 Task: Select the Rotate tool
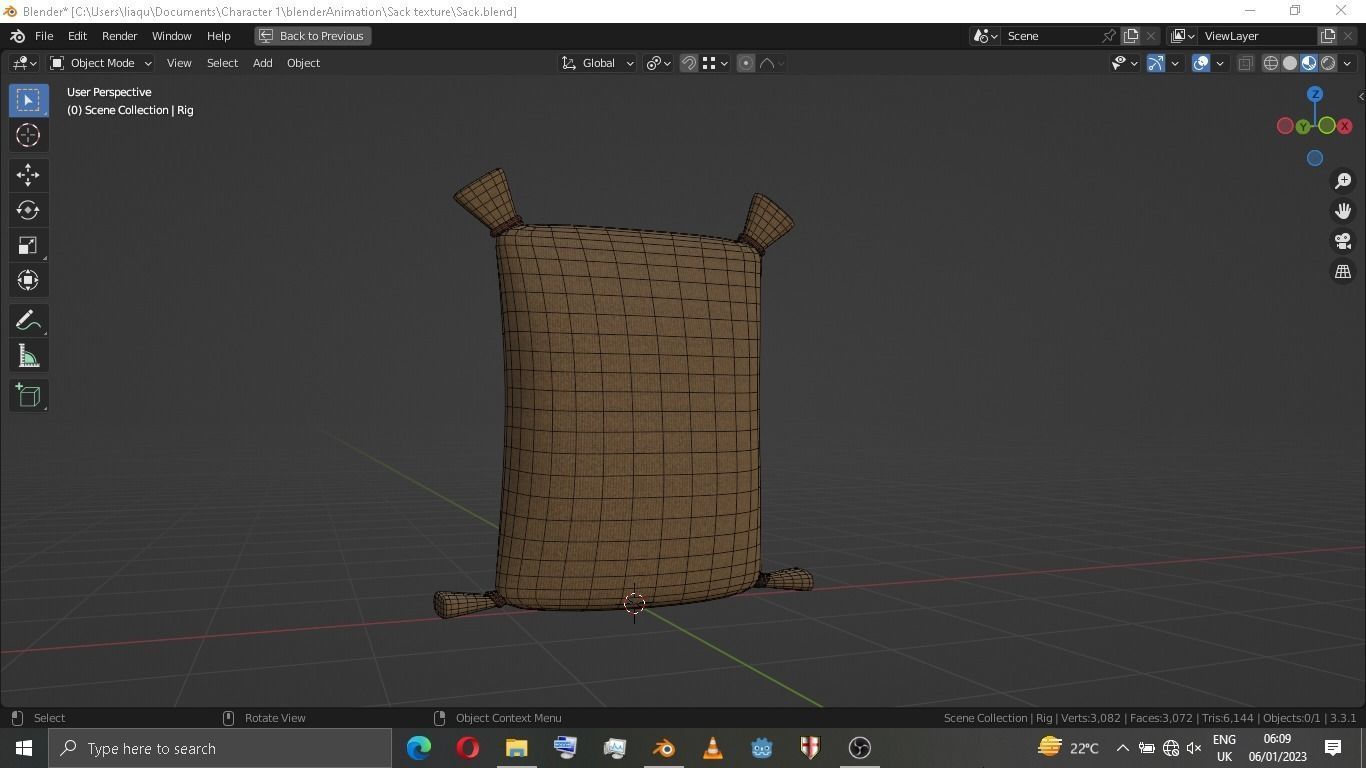click(27, 210)
